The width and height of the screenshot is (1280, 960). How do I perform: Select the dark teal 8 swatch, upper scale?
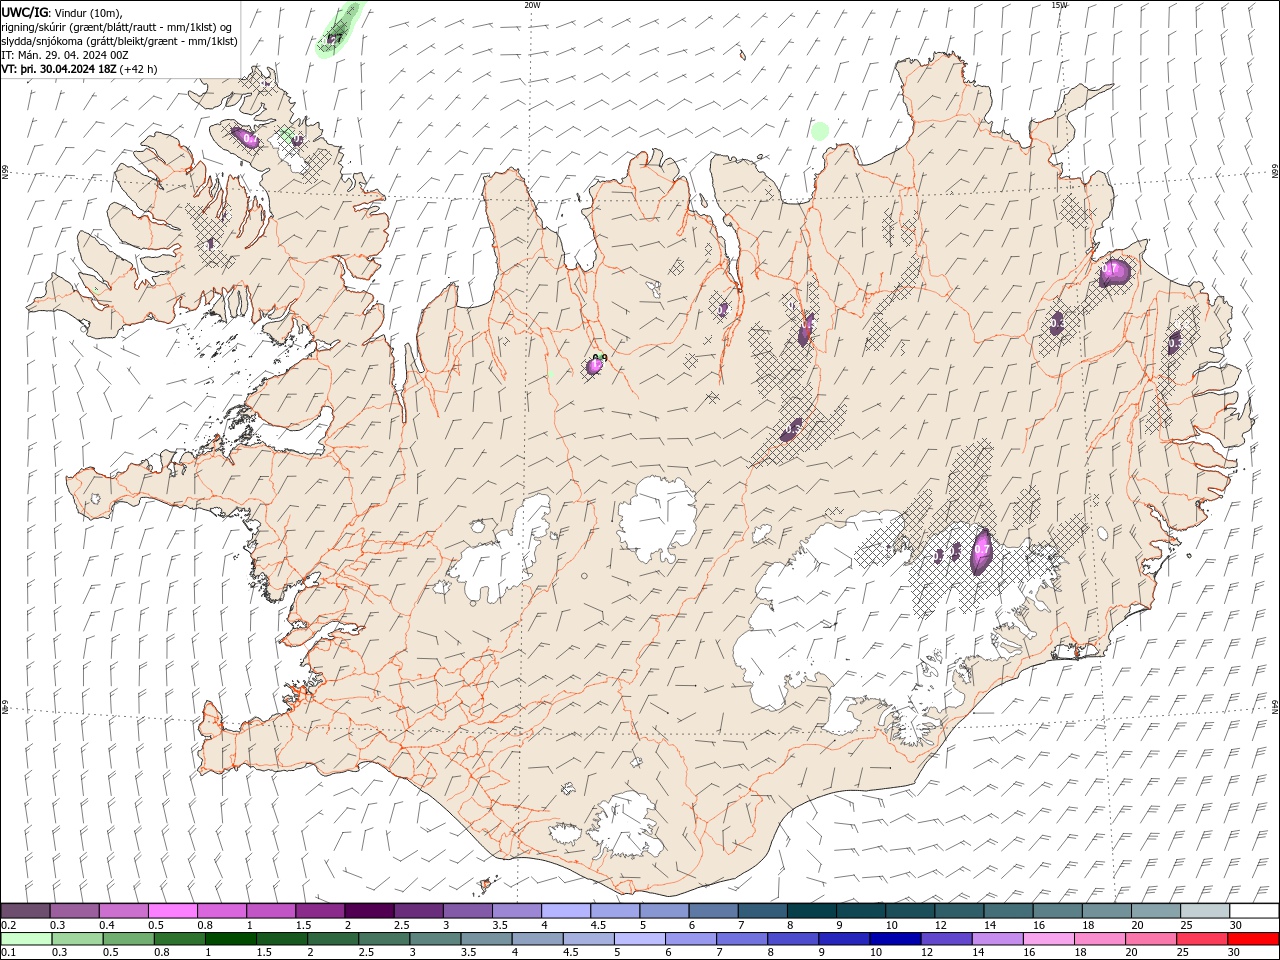[811, 910]
